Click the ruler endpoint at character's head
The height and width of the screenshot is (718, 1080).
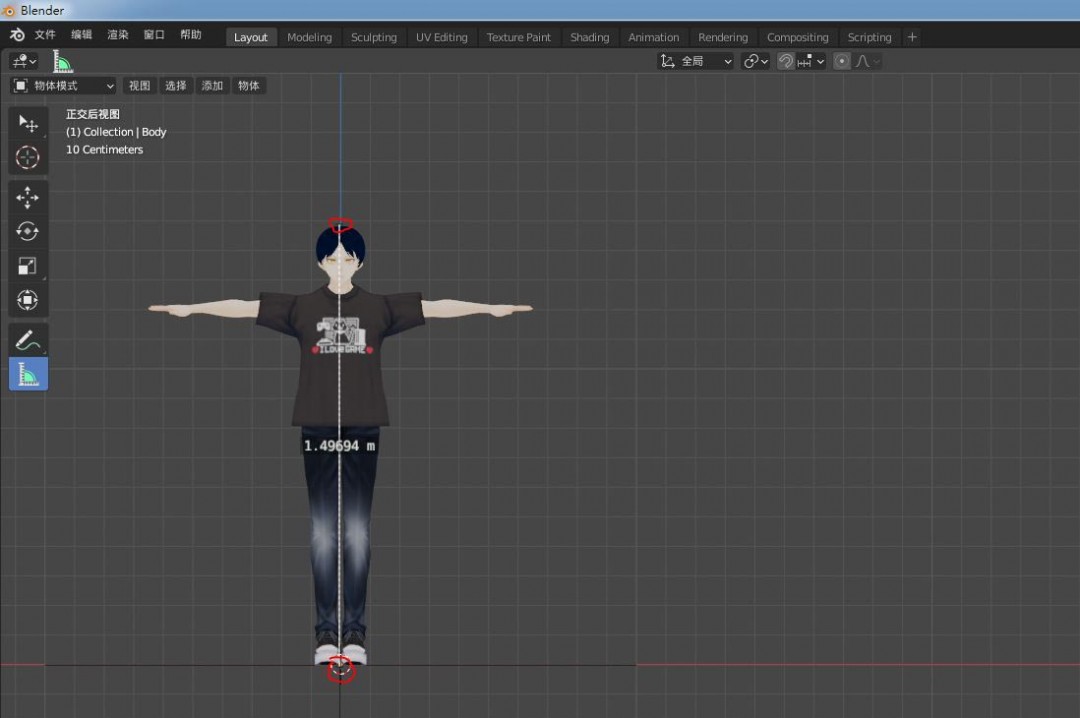point(340,225)
